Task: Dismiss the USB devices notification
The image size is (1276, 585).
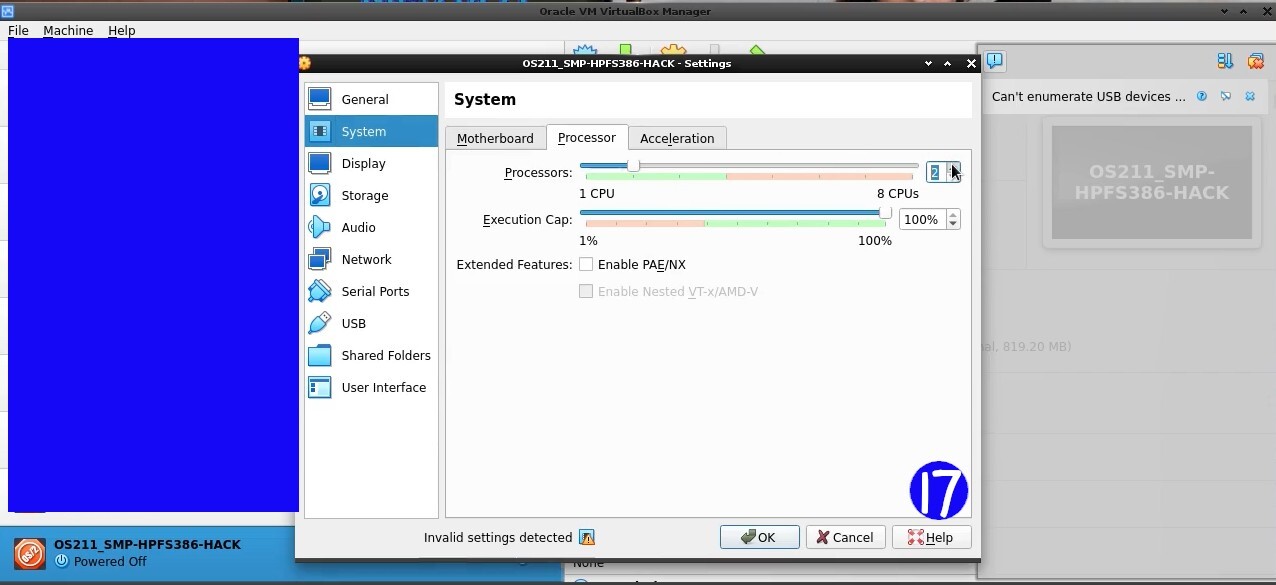Action: 1249,96
